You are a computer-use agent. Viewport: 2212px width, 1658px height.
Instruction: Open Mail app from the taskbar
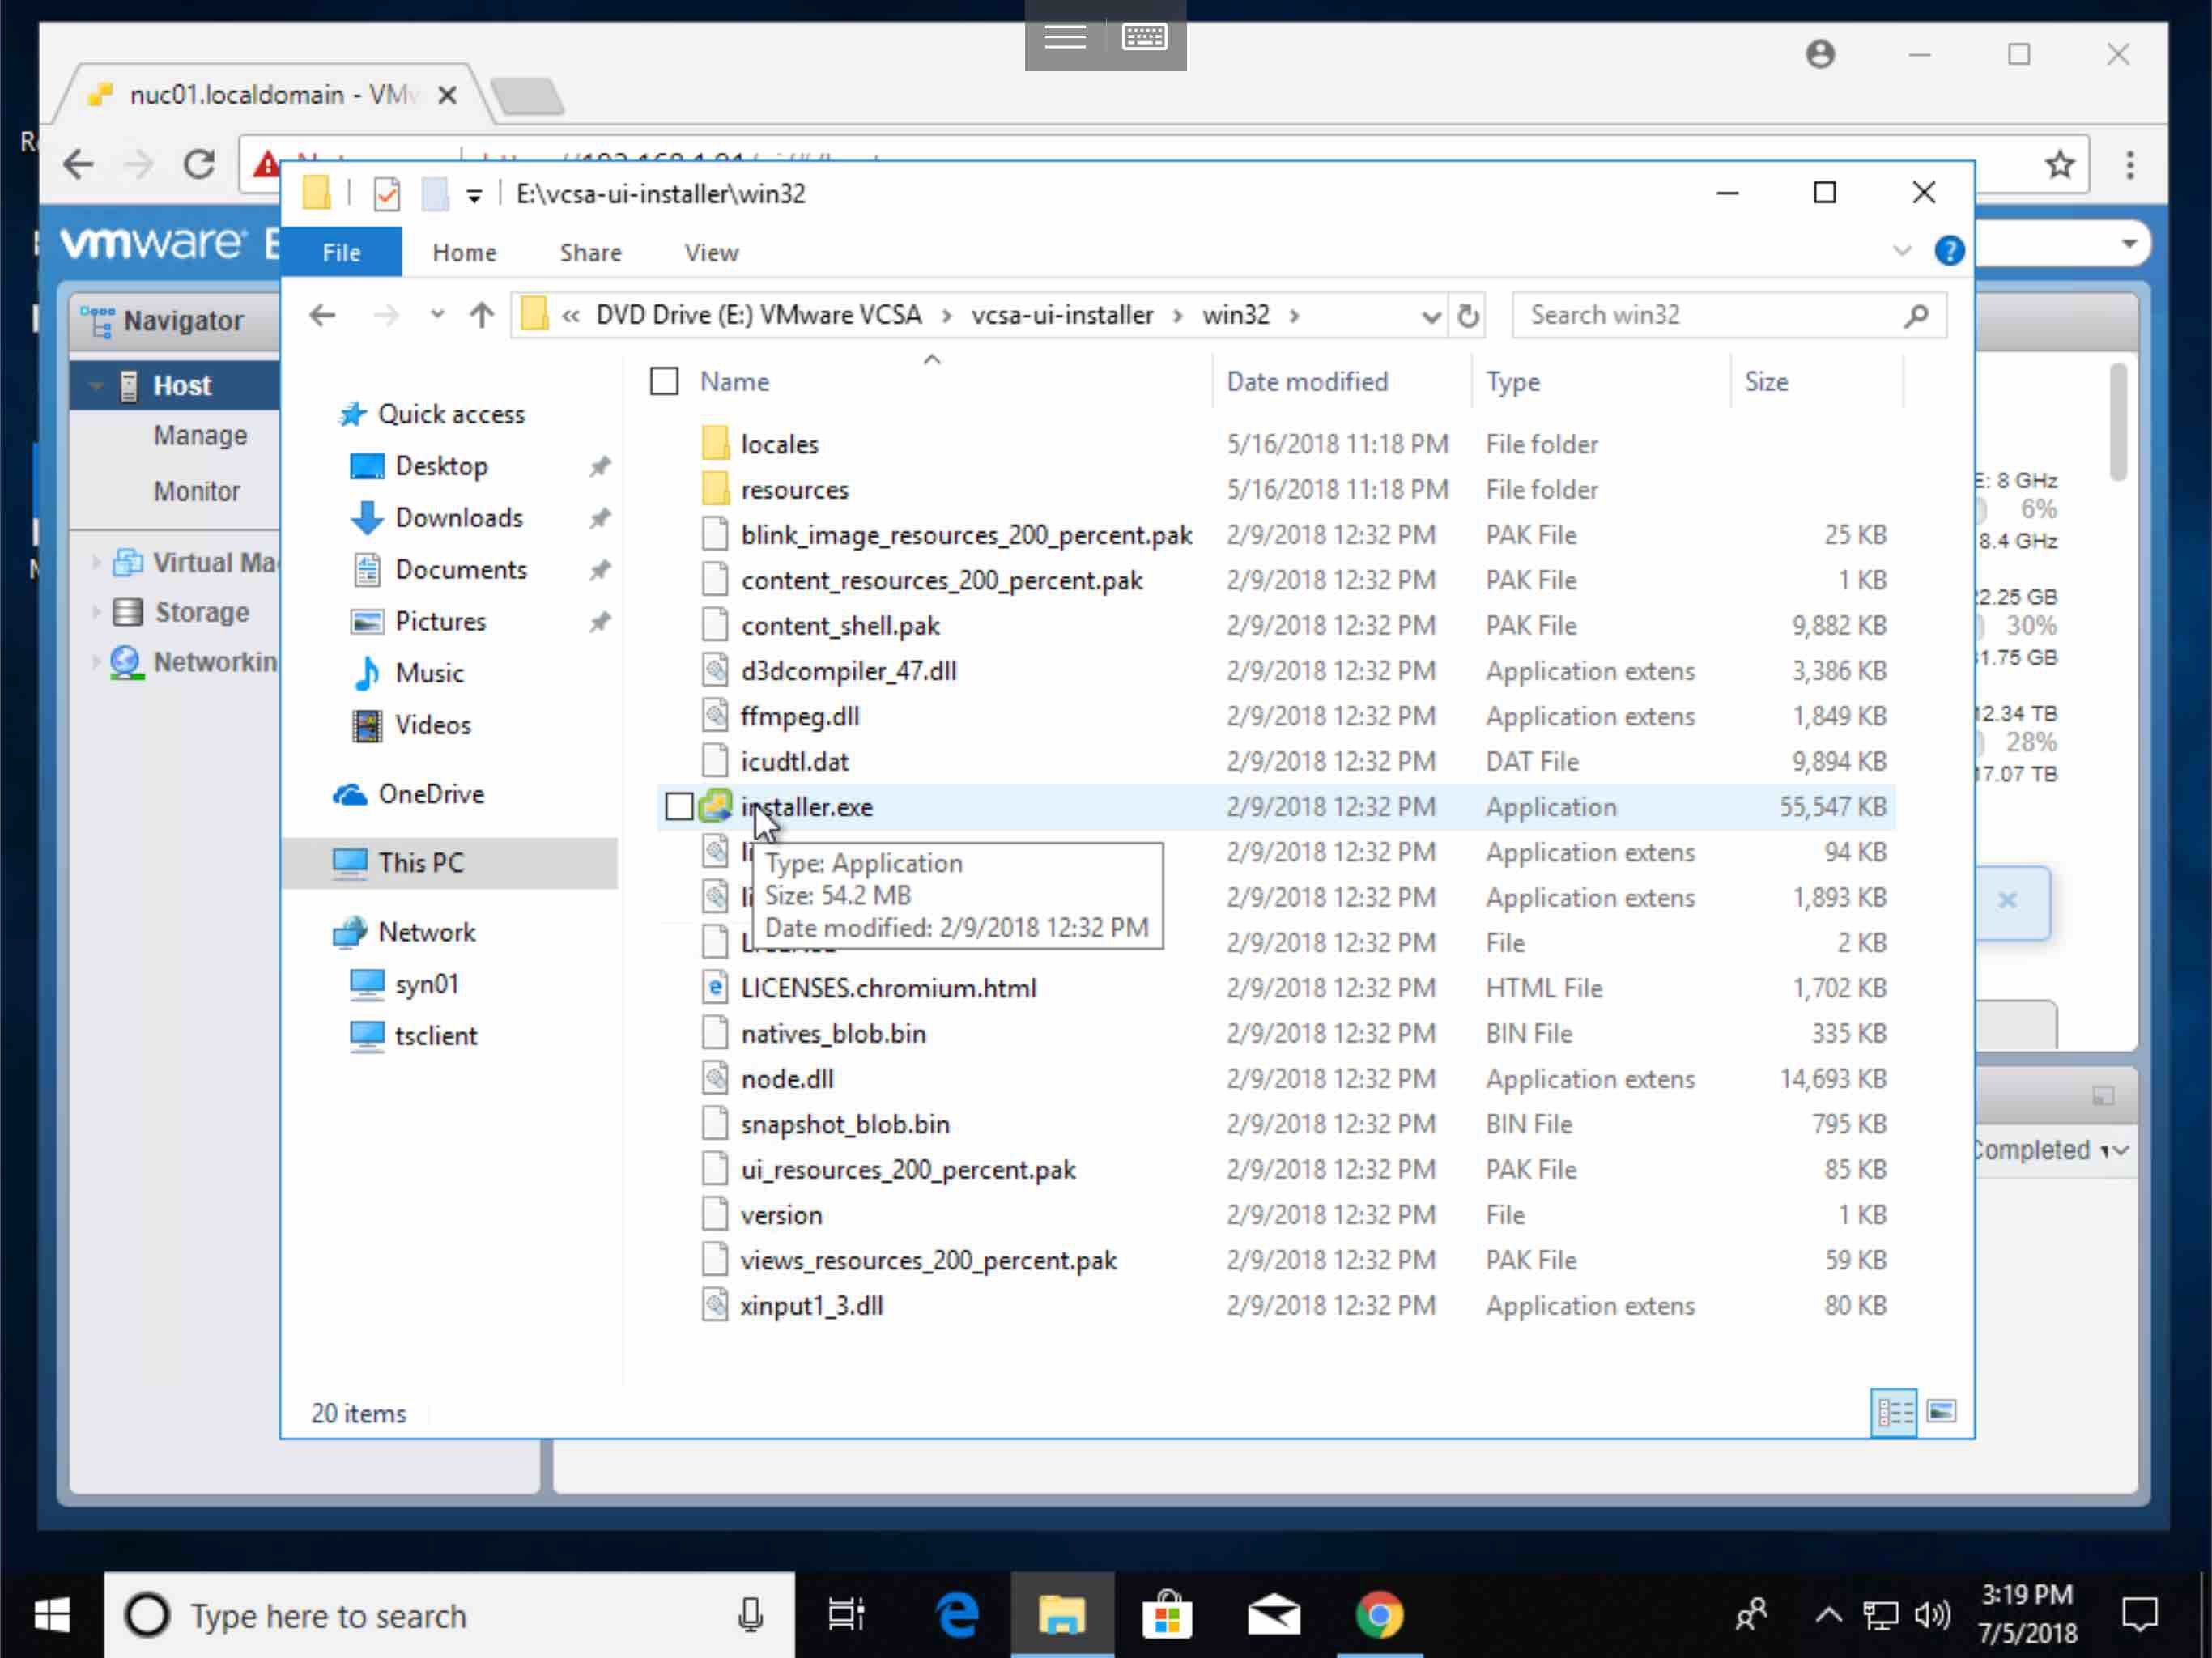point(1274,1615)
